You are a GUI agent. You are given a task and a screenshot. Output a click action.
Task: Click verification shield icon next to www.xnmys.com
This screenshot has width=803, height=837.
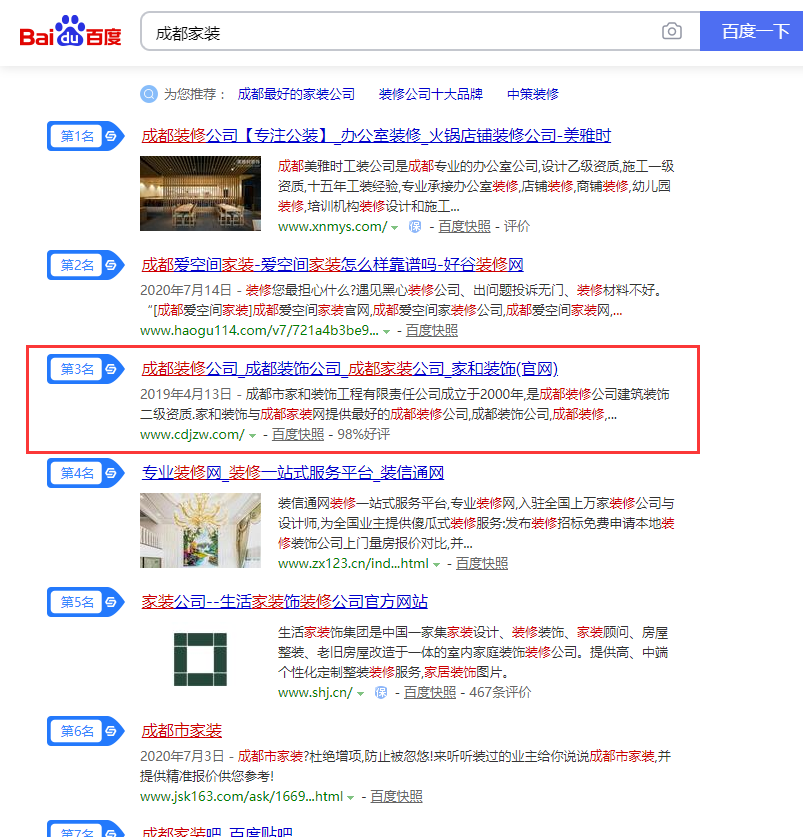click(x=415, y=227)
